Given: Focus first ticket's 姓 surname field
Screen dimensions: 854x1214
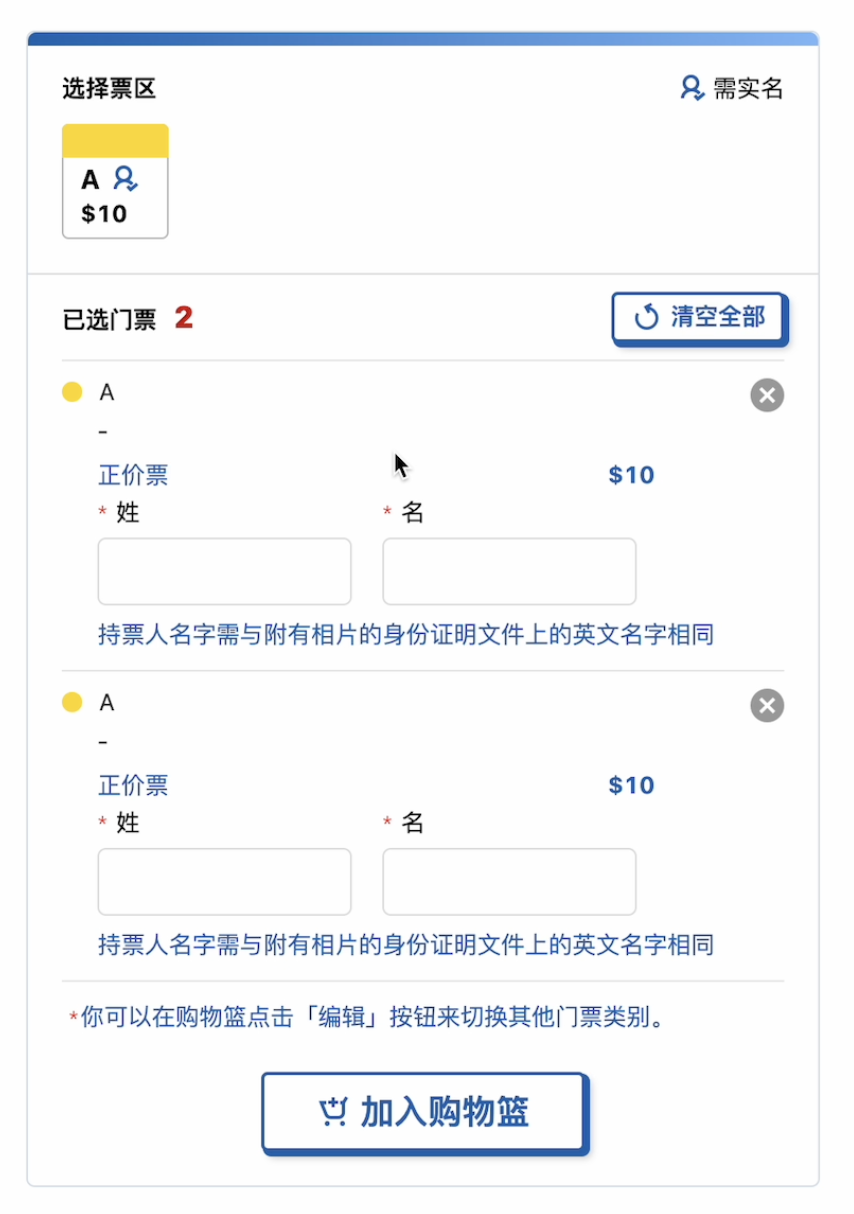Looking at the screenshot, I should pyautogui.click(x=224, y=571).
